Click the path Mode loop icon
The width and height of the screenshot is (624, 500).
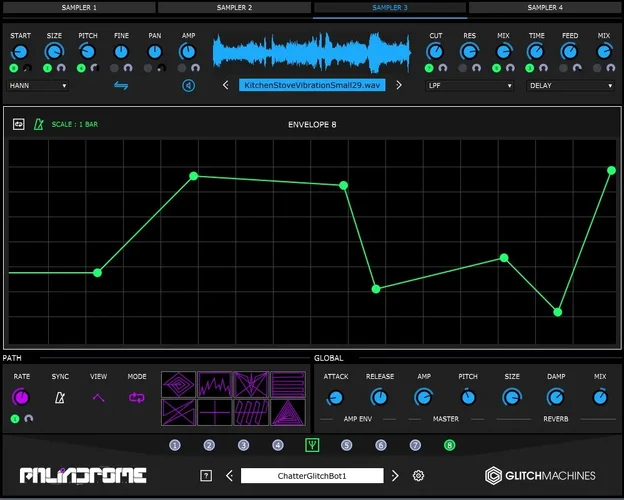(x=136, y=397)
